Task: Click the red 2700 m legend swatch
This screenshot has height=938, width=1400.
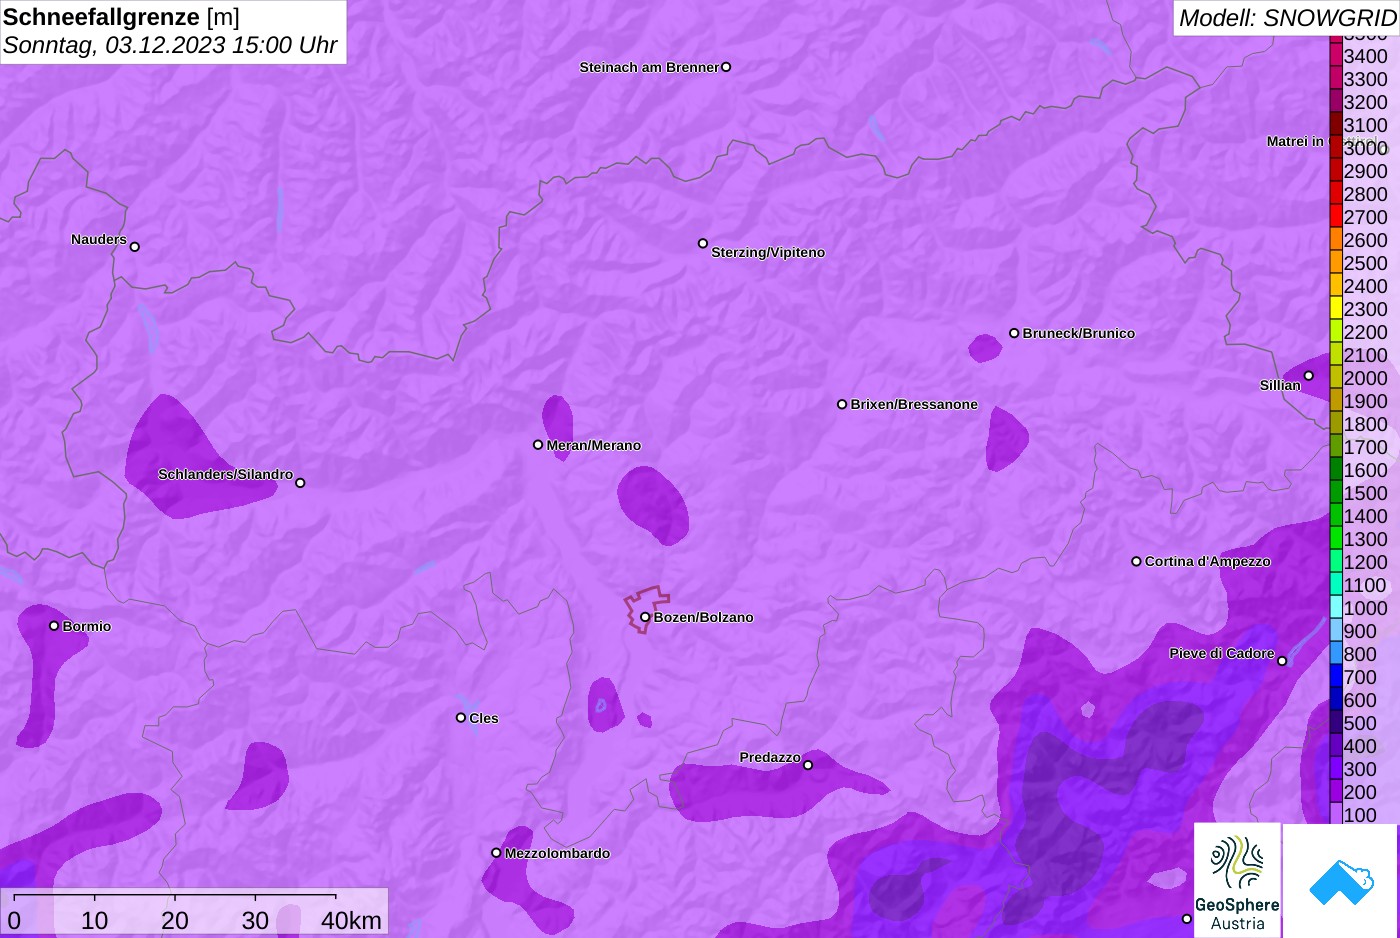Action: pyautogui.click(x=1336, y=217)
